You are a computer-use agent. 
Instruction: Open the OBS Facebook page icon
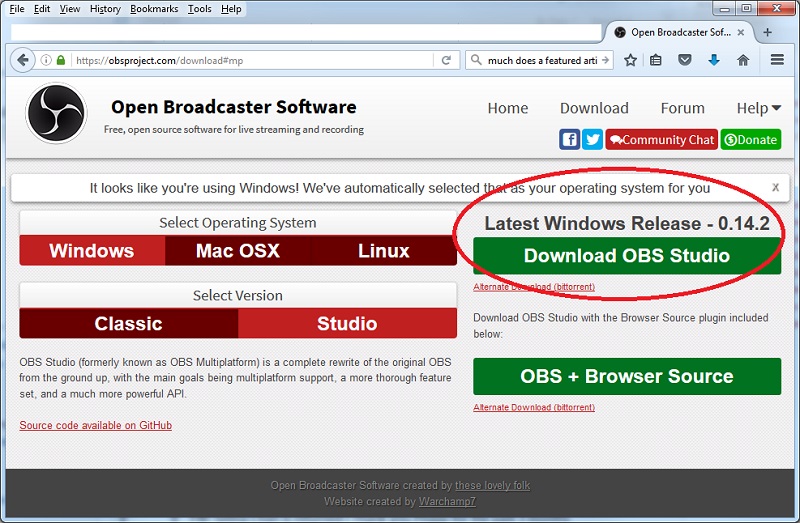pos(569,139)
